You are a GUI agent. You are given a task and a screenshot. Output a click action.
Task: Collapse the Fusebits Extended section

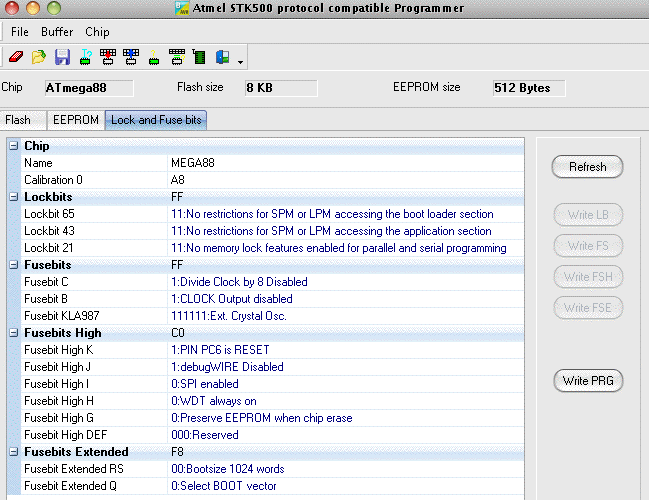coord(13,452)
